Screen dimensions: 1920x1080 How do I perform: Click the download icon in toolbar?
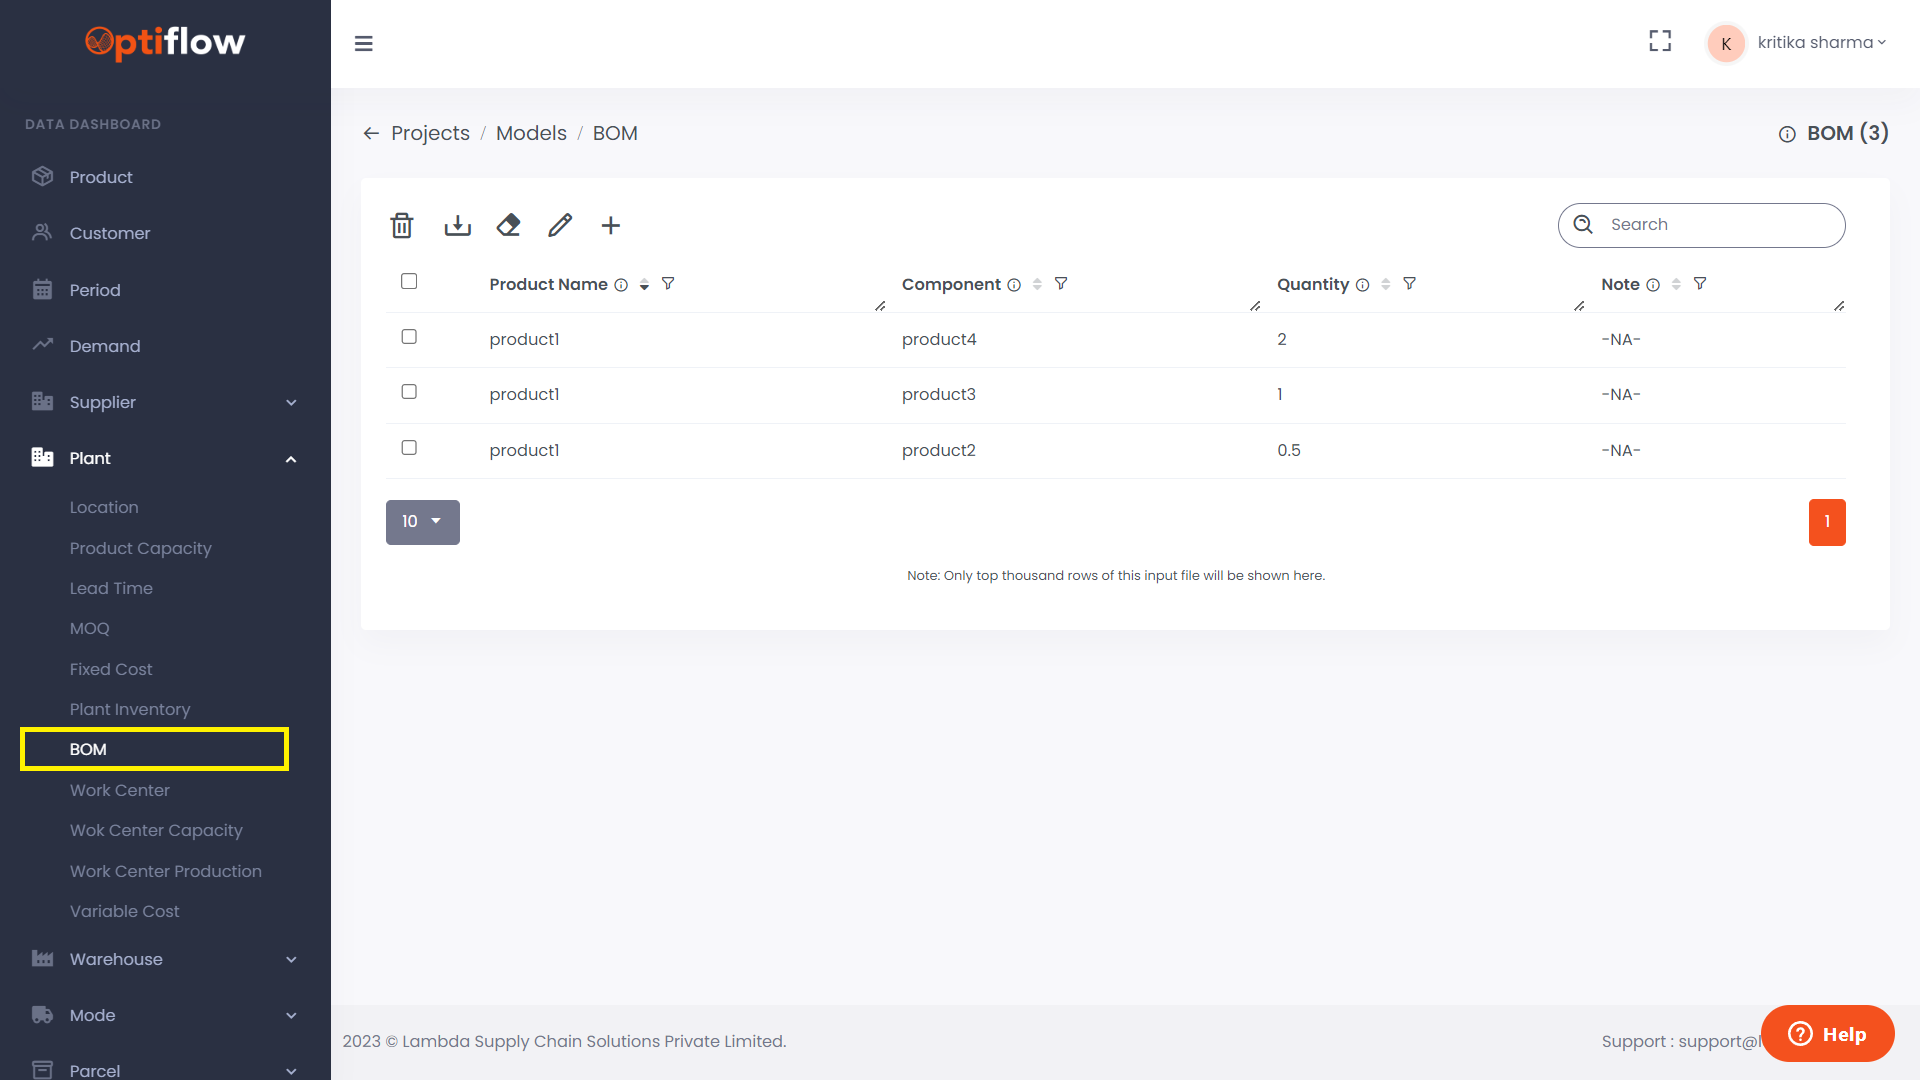(x=457, y=226)
